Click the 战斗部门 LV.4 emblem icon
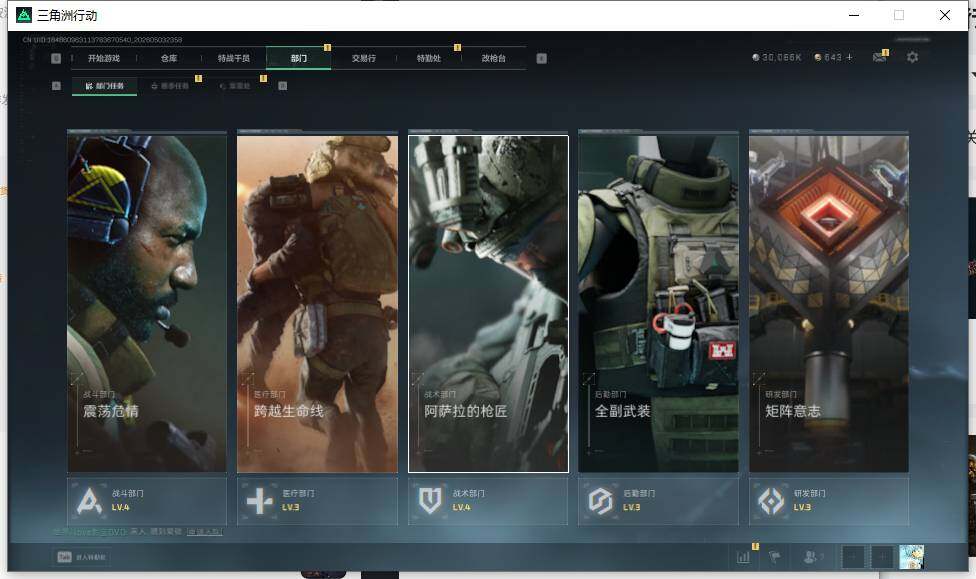976x579 pixels. pos(89,501)
